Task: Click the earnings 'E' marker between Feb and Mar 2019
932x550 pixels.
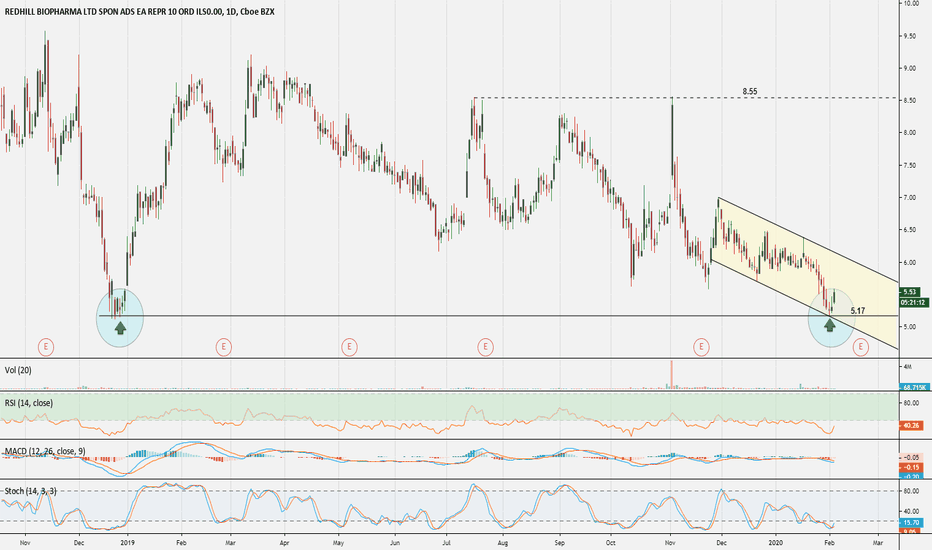Action: pos(223,347)
